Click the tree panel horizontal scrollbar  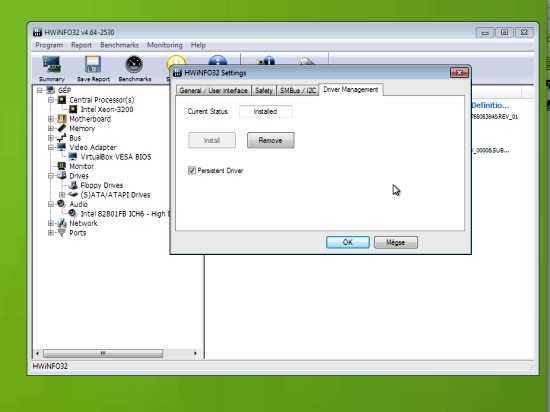tap(116, 353)
